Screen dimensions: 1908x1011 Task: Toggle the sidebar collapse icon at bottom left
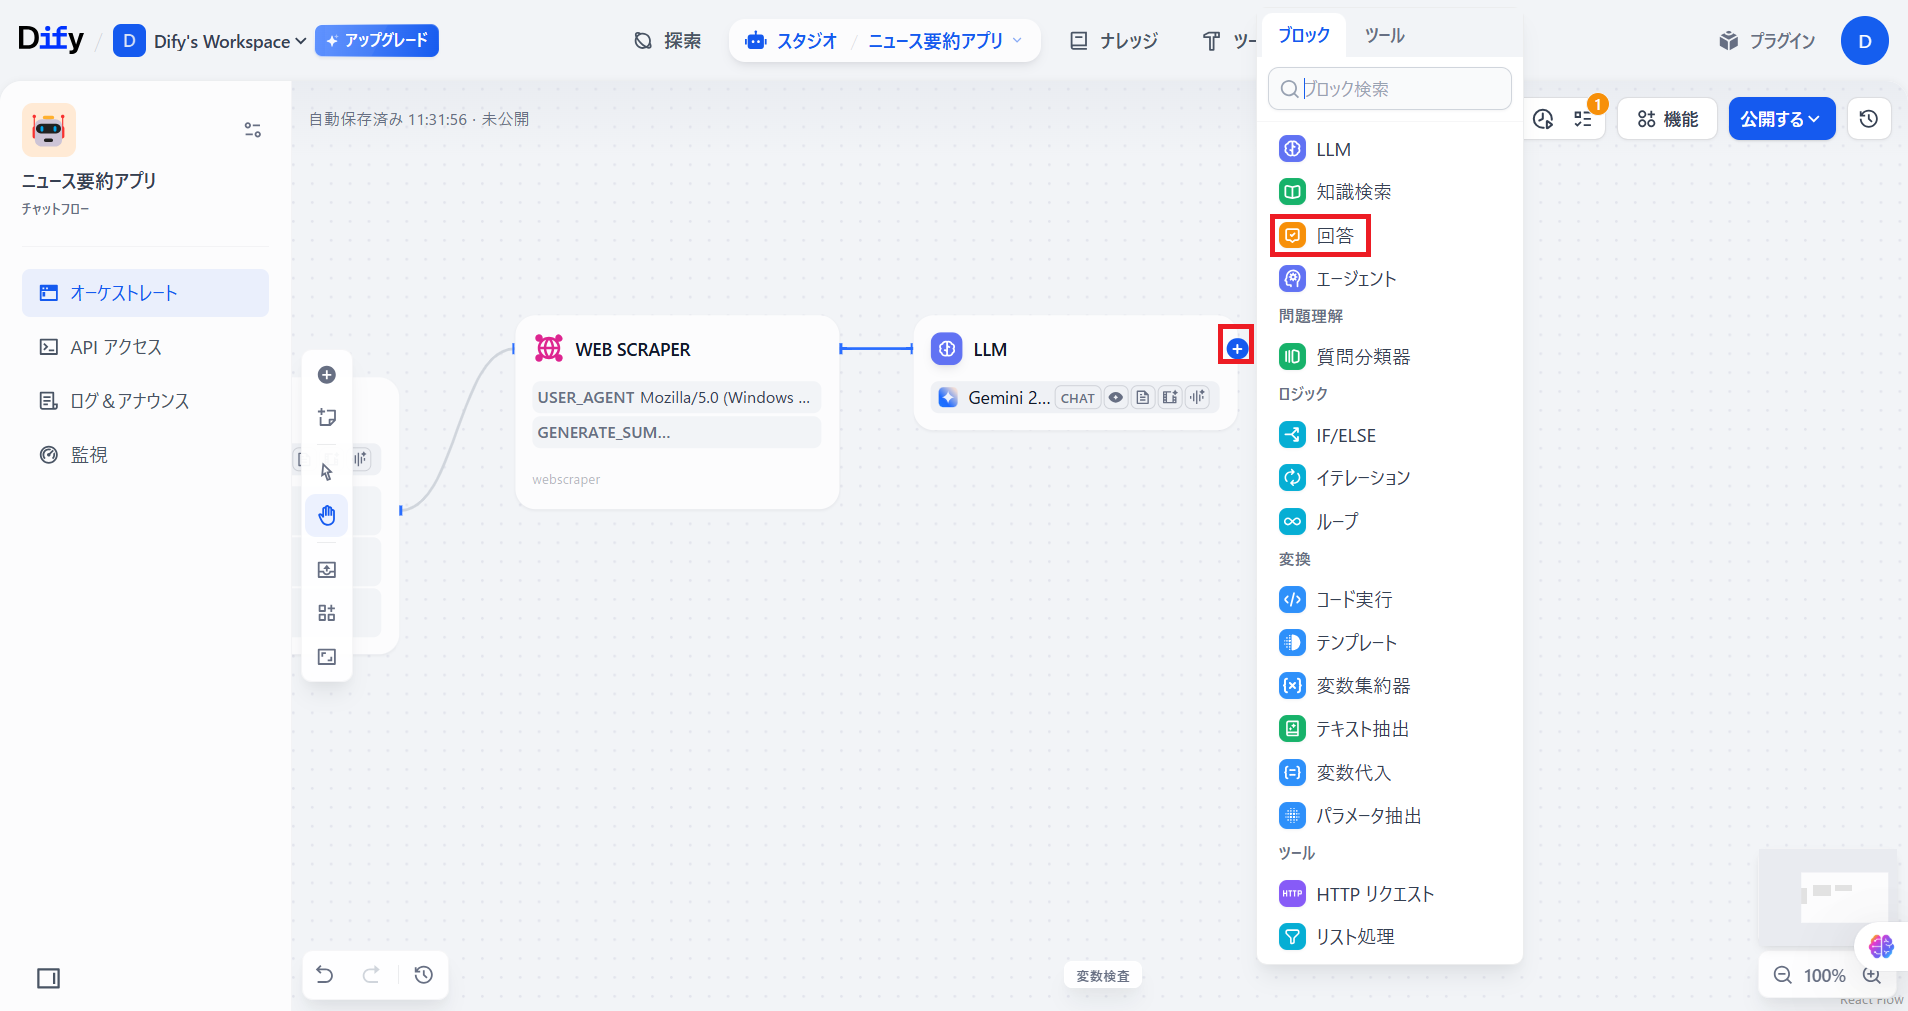tap(48, 978)
